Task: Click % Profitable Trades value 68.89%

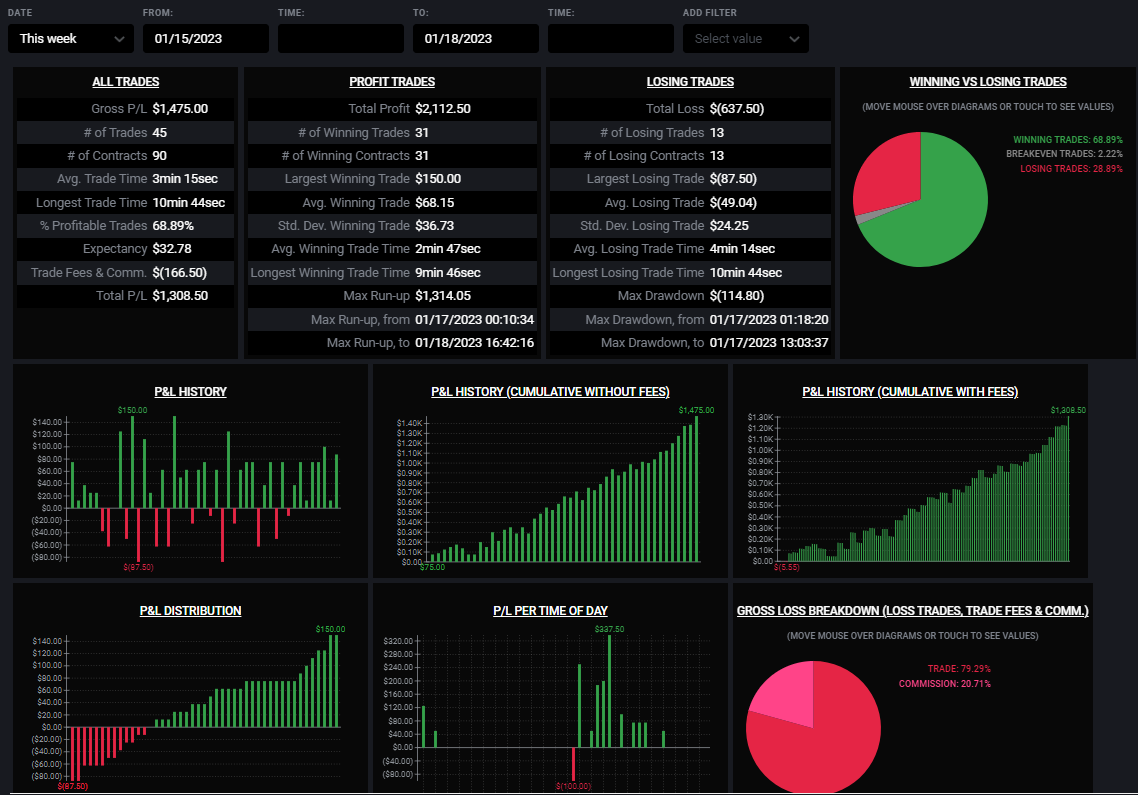Action: point(173,226)
